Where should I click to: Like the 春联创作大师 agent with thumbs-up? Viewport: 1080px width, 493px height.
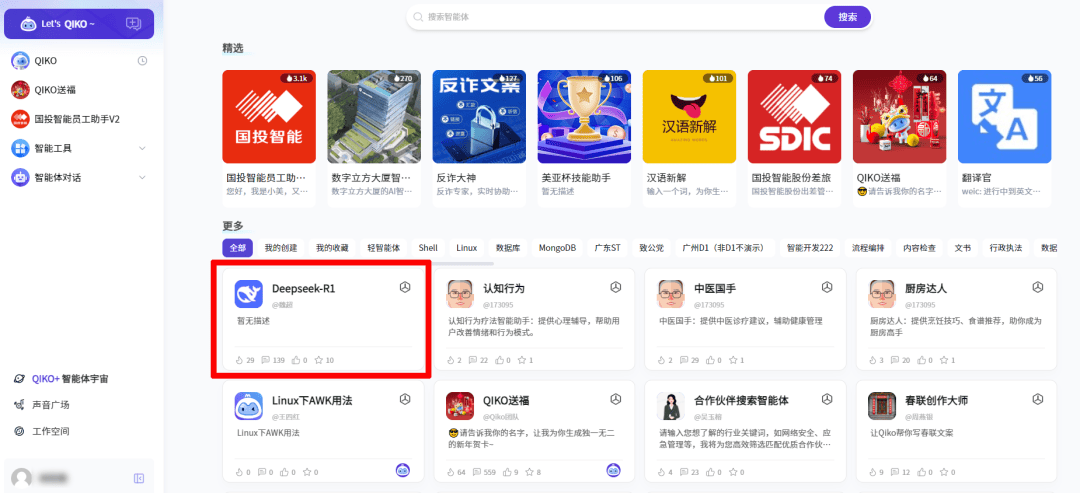924,472
